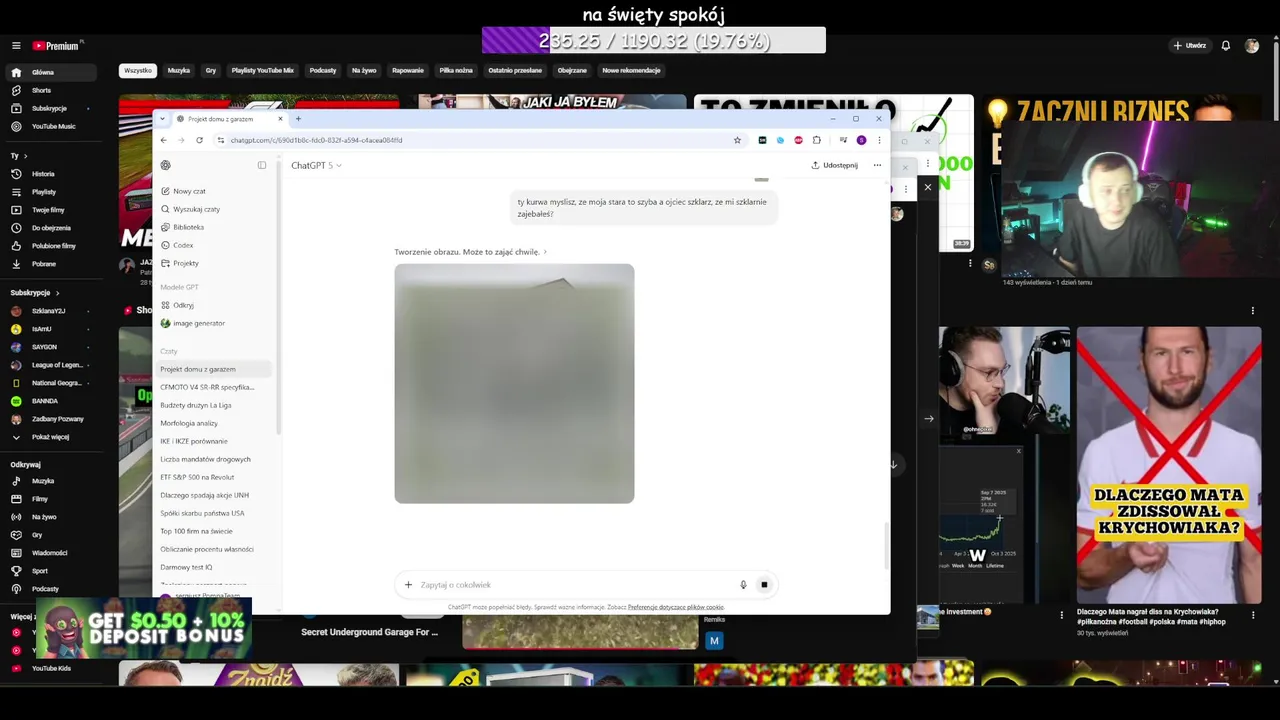Click the YouTube Premium logo
This screenshot has width=1280, height=720.
coord(55,46)
